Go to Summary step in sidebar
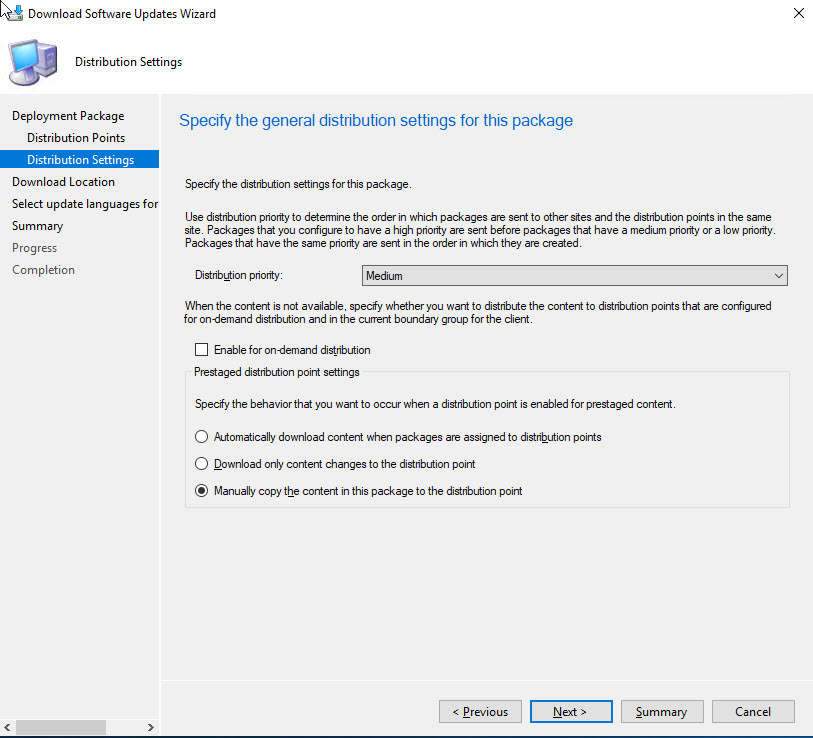Screen dimensions: 813x738 [37, 226]
